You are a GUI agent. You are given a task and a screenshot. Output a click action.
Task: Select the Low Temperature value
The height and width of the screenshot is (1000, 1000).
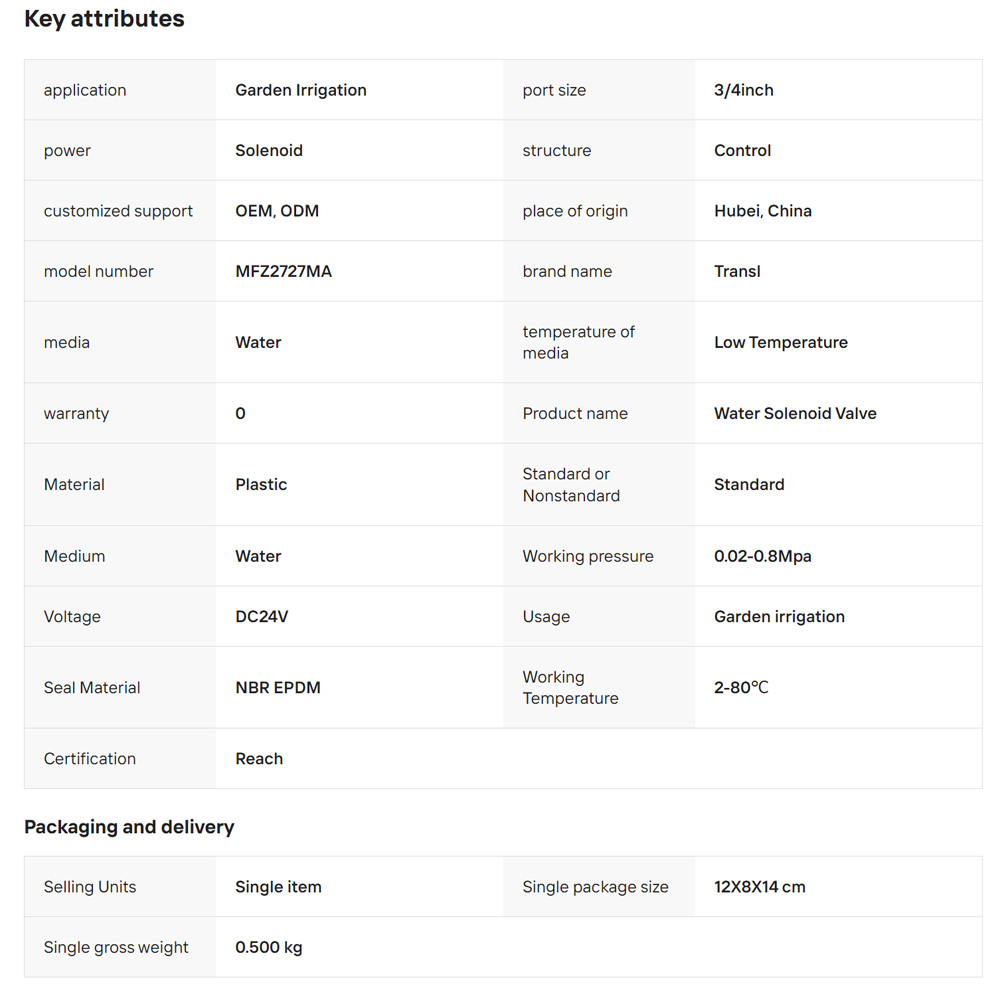[781, 342]
